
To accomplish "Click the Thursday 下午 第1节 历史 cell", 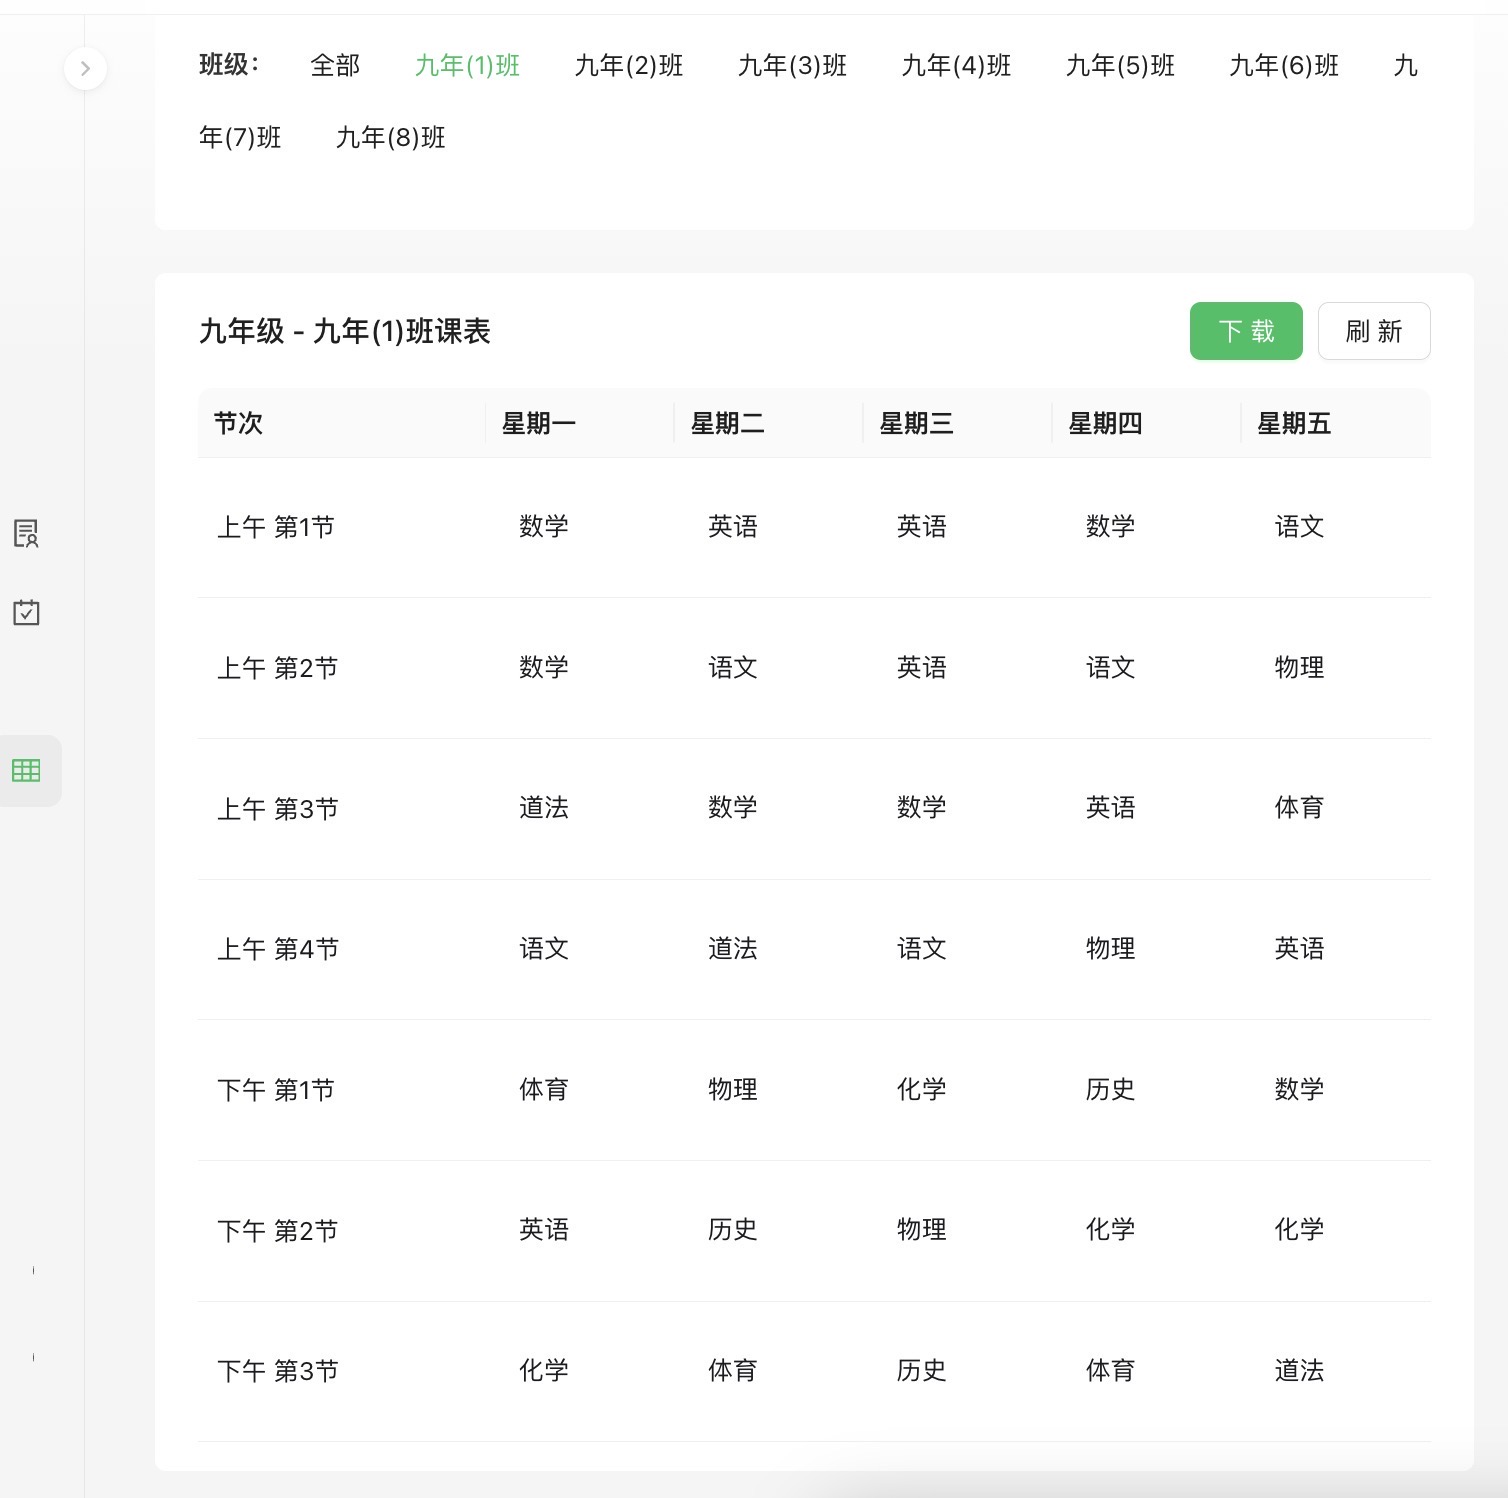I will coord(1110,1090).
